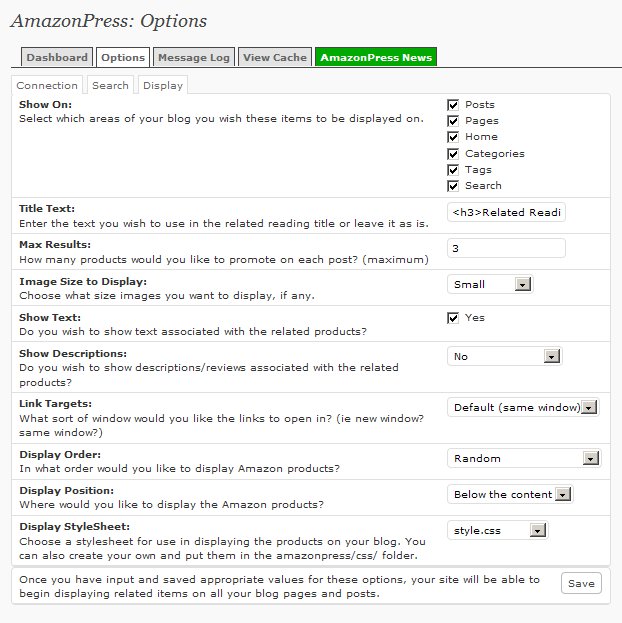Expand the Display Position dropdown

510,494
